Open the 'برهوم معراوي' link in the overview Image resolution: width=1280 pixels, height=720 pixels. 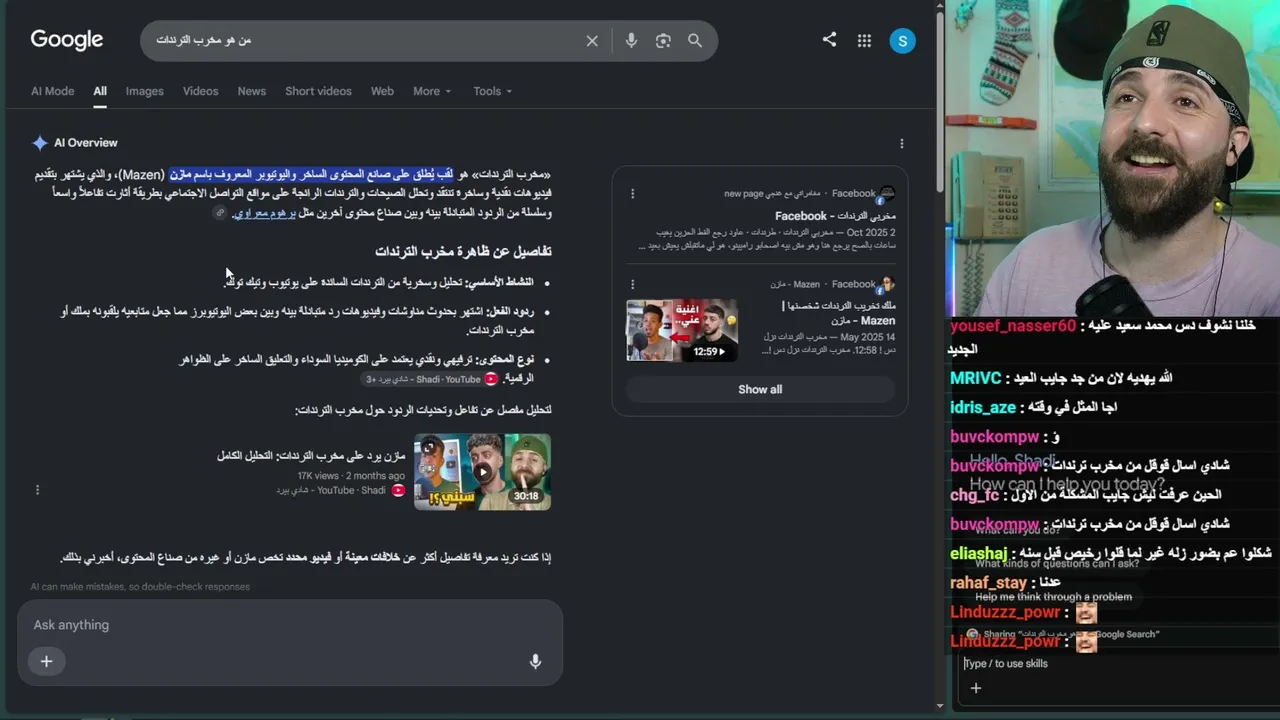point(264,213)
